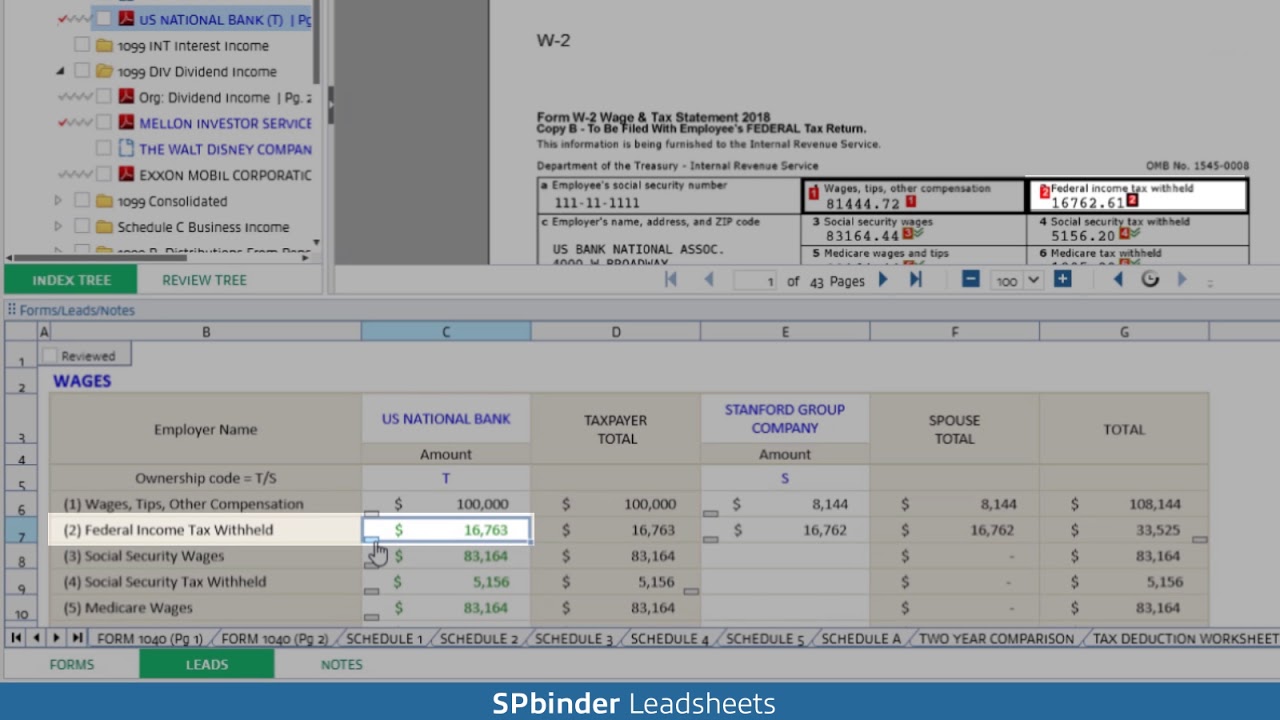Select FORM 1040 (Pg 2) sheet tab
1280x720 pixels.
(274, 638)
